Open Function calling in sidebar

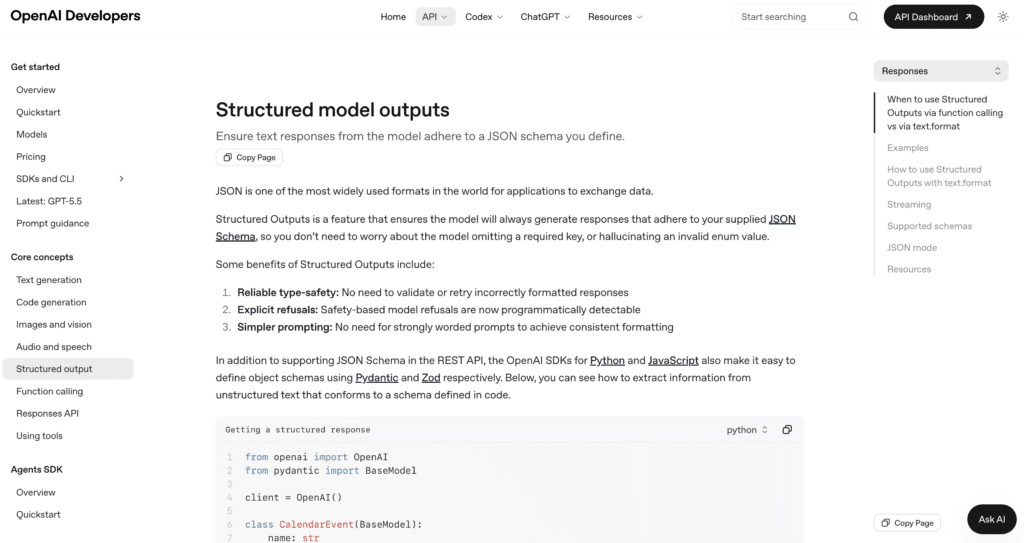(50, 391)
